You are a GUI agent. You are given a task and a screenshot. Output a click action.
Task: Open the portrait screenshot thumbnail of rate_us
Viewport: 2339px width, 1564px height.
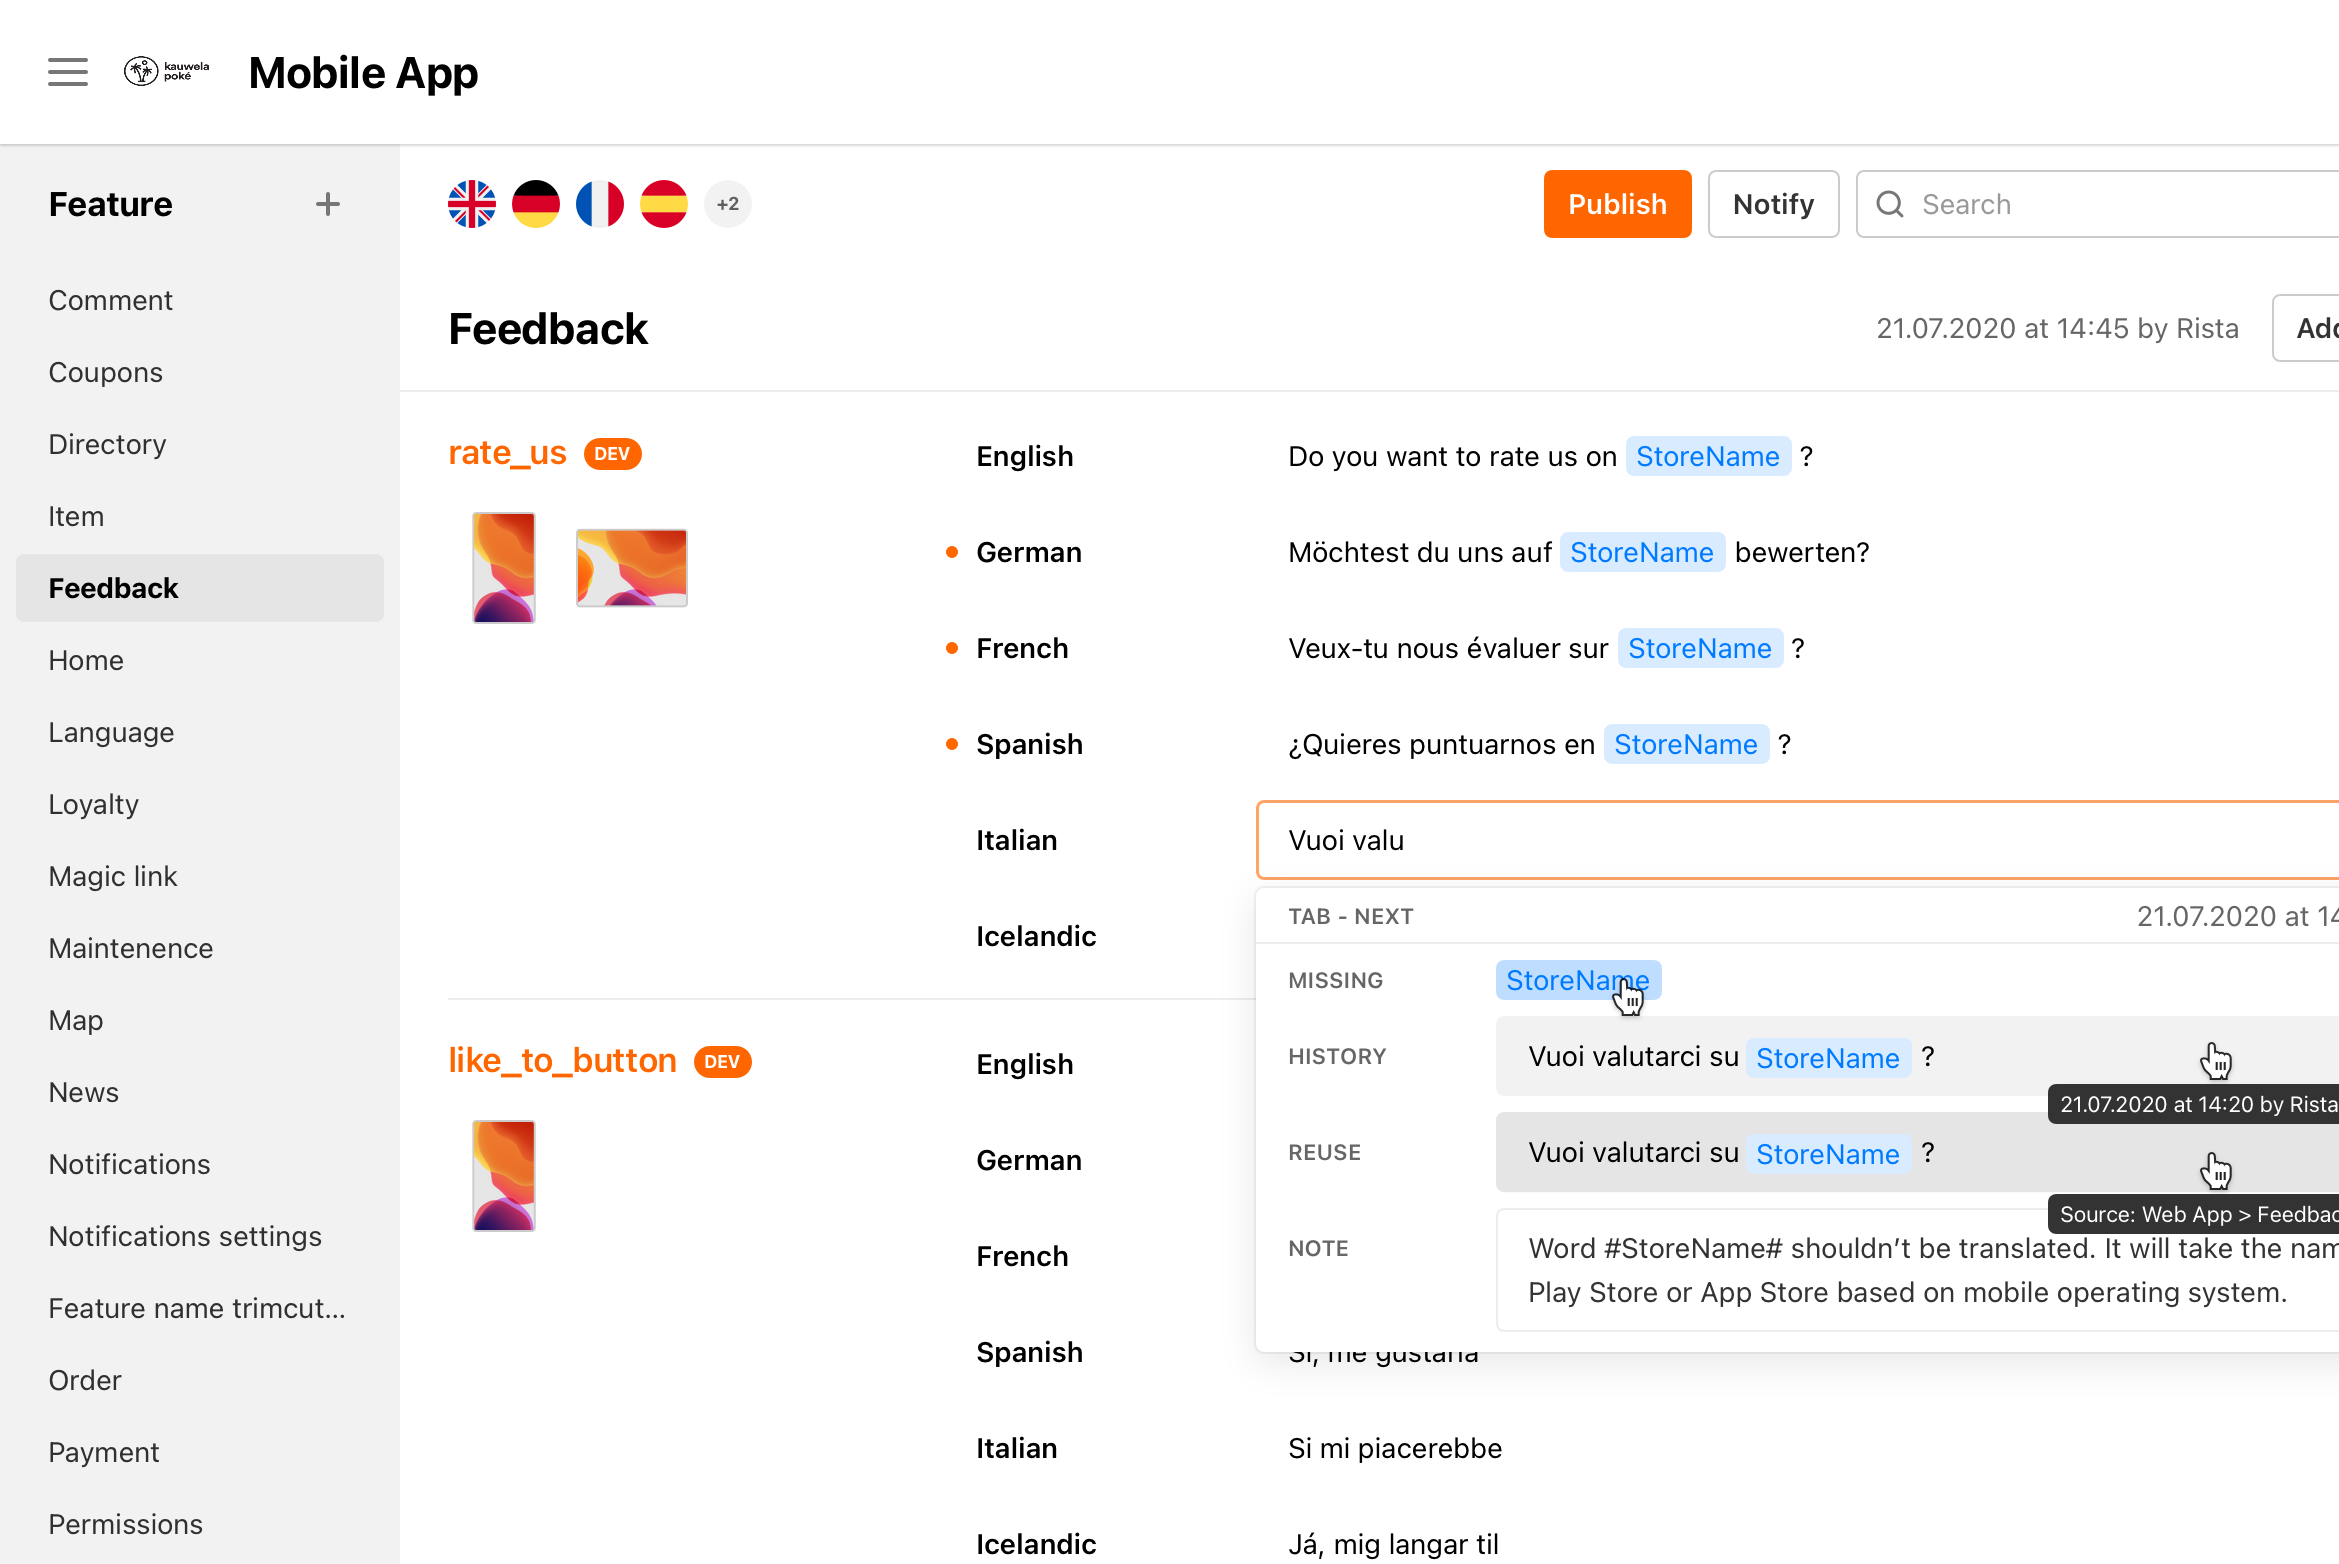(x=504, y=568)
